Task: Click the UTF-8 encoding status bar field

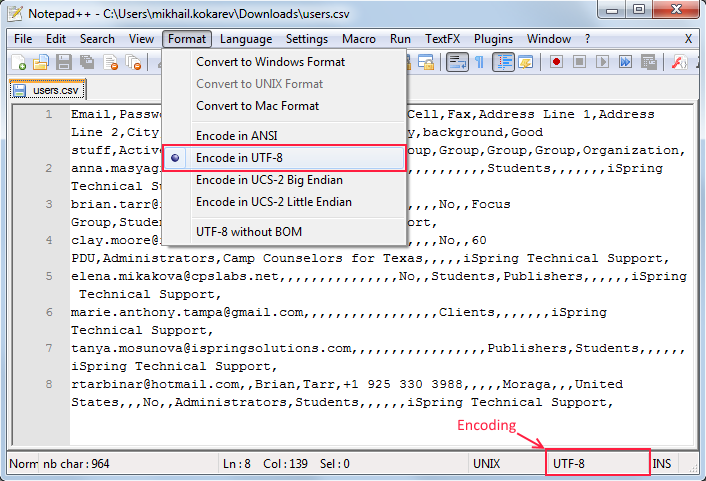Action: click(x=597, y=463)
